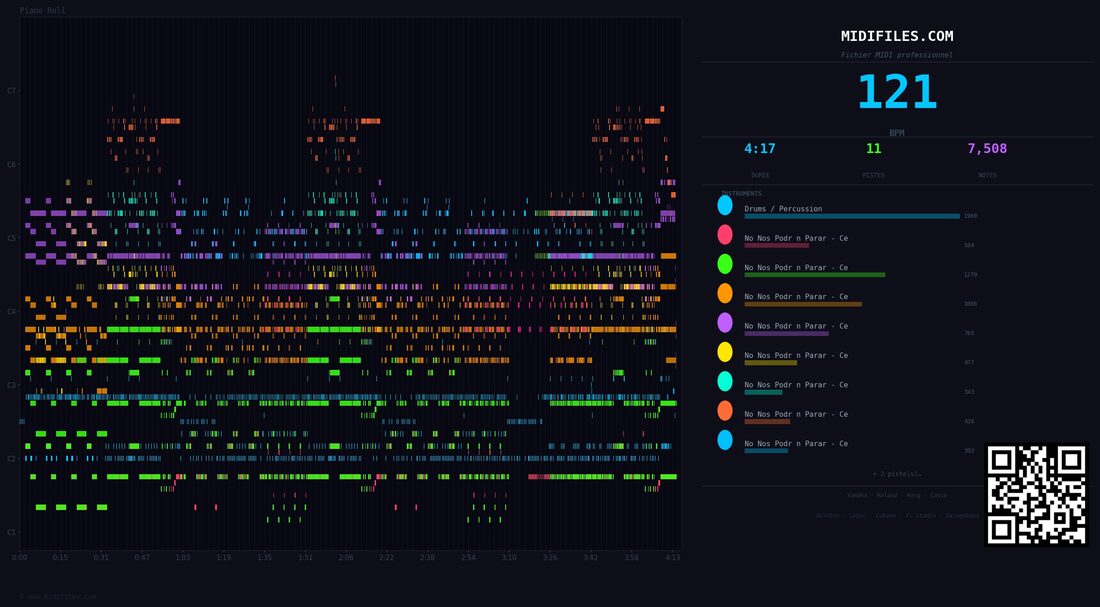Click the orange dot of the 1066-note track
Screen dimensions: 1100x607
pos(725,293)
